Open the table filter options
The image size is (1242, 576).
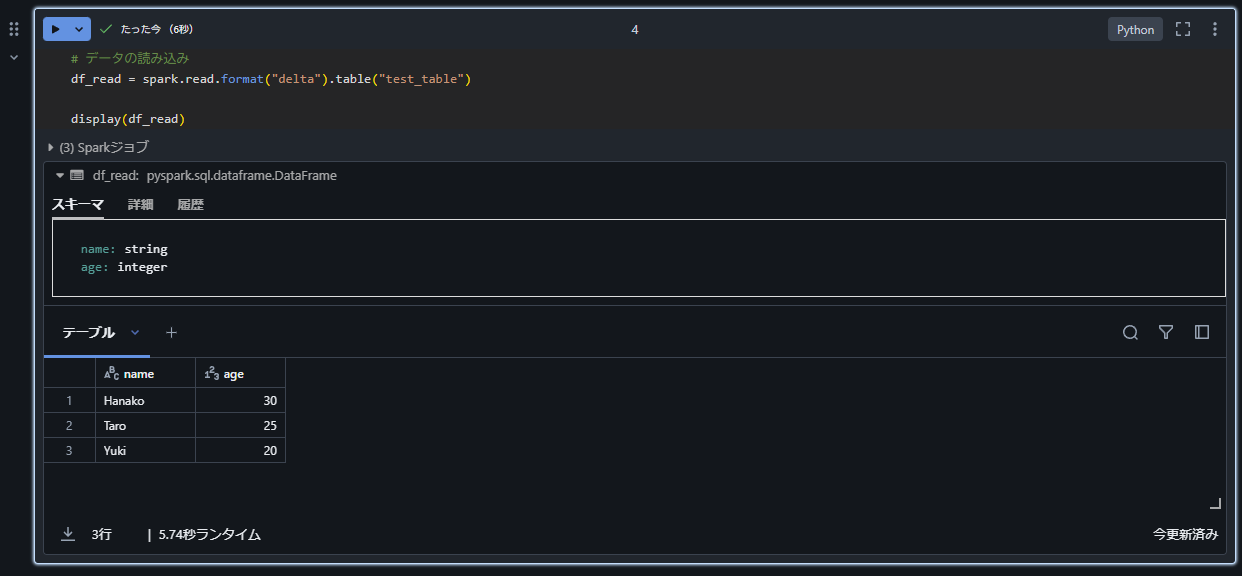pyautogui.click(x=1166, y=332)
